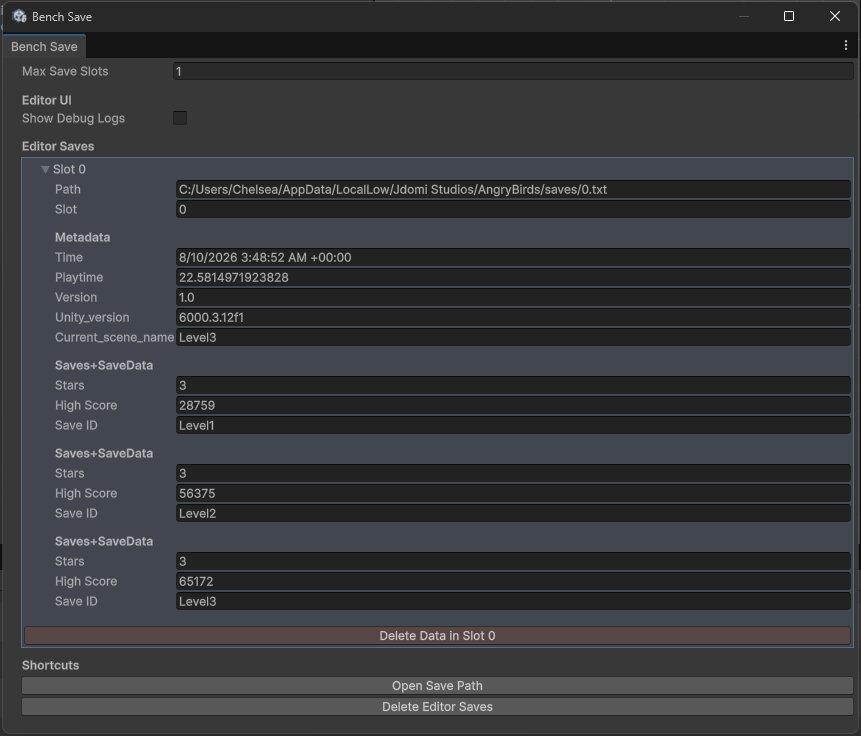861x736 pixels.
Task: Click the Editor Saves heading
Action: [58, 146]
